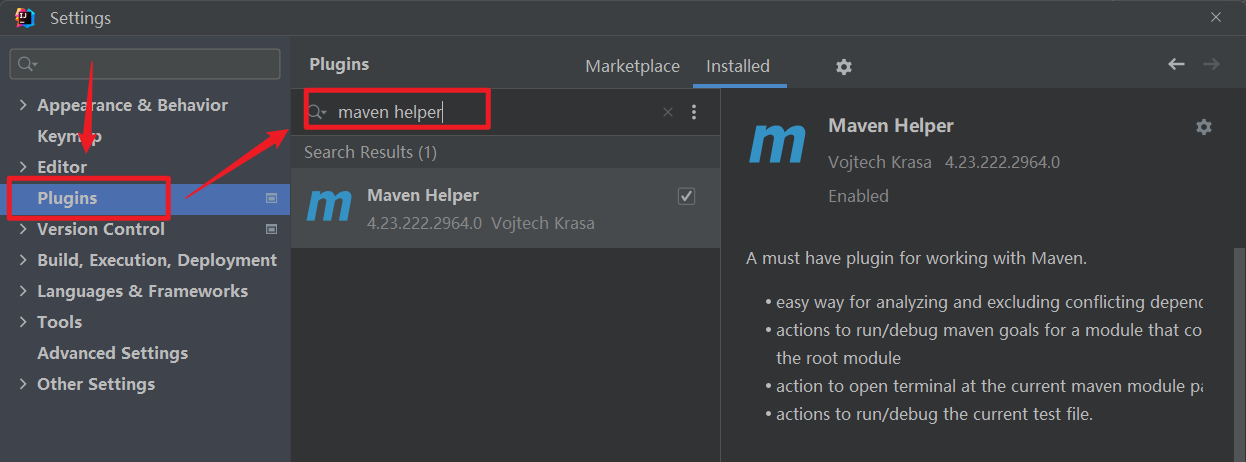
Task: Expand Appearance & Behavior settings
Action: (x=23, y=105)
